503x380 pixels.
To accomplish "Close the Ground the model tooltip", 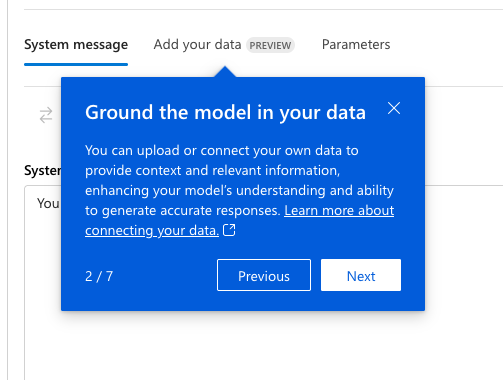I will tap(394, 108).
